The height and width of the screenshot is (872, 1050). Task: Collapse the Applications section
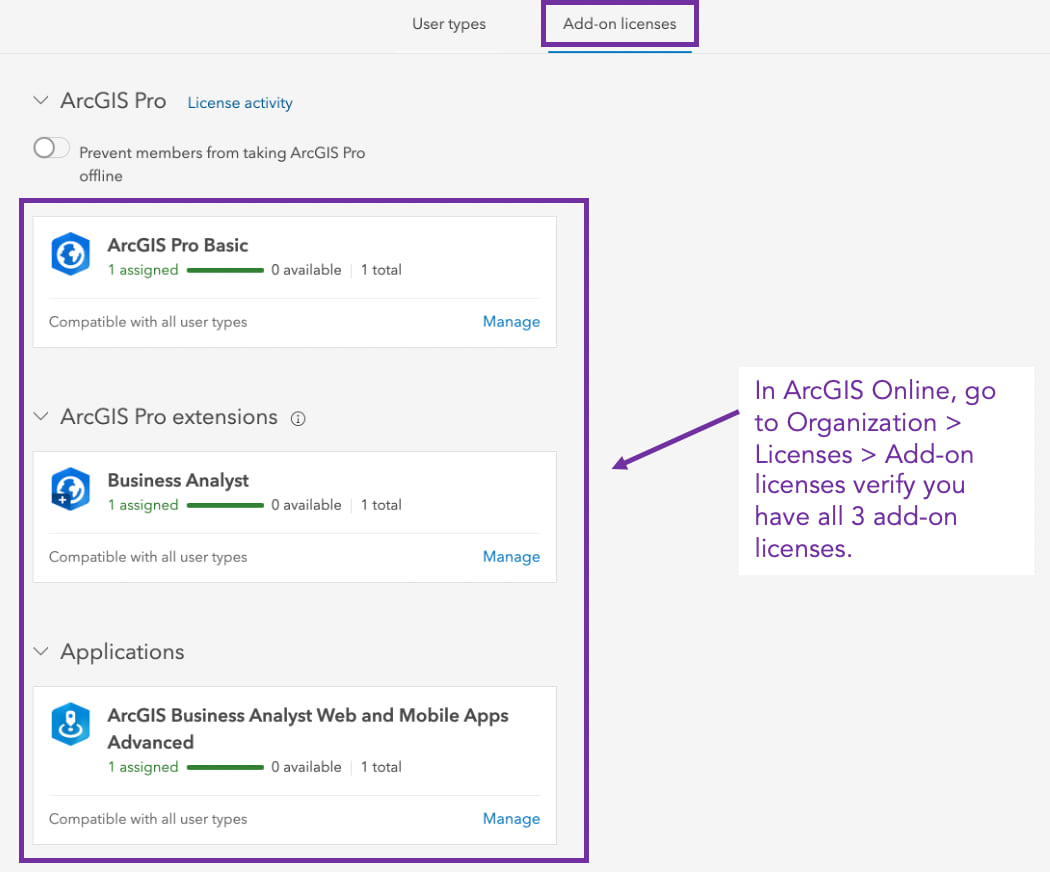(41, 651)
